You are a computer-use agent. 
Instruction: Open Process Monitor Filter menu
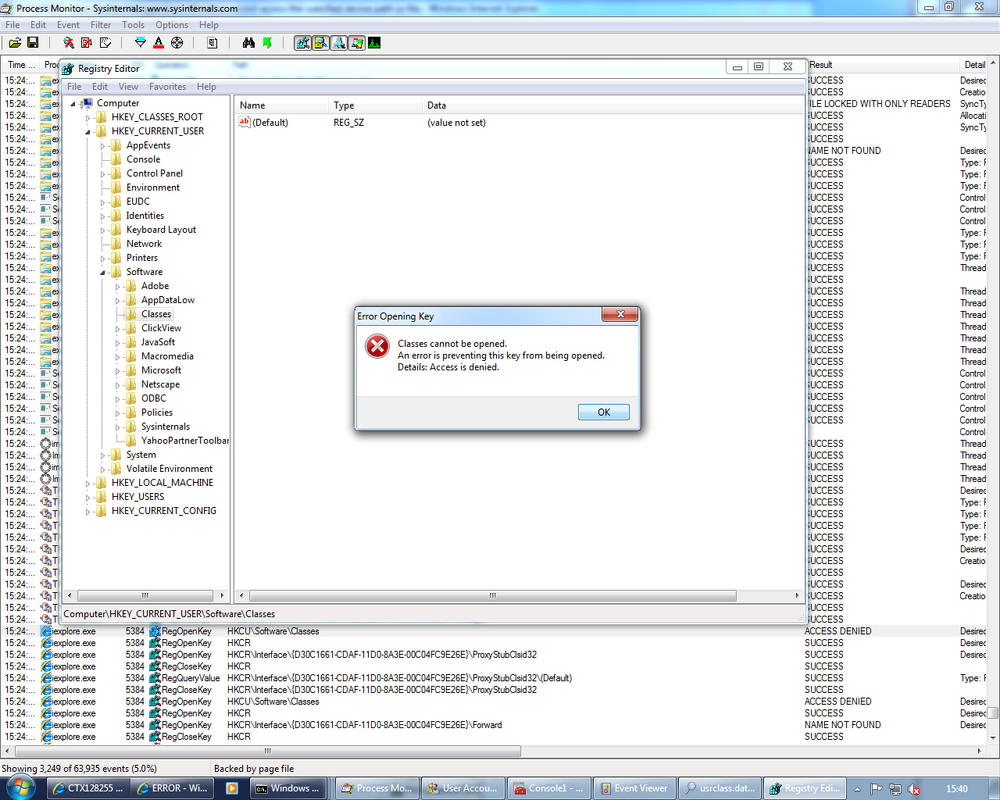tap(100, 25)
